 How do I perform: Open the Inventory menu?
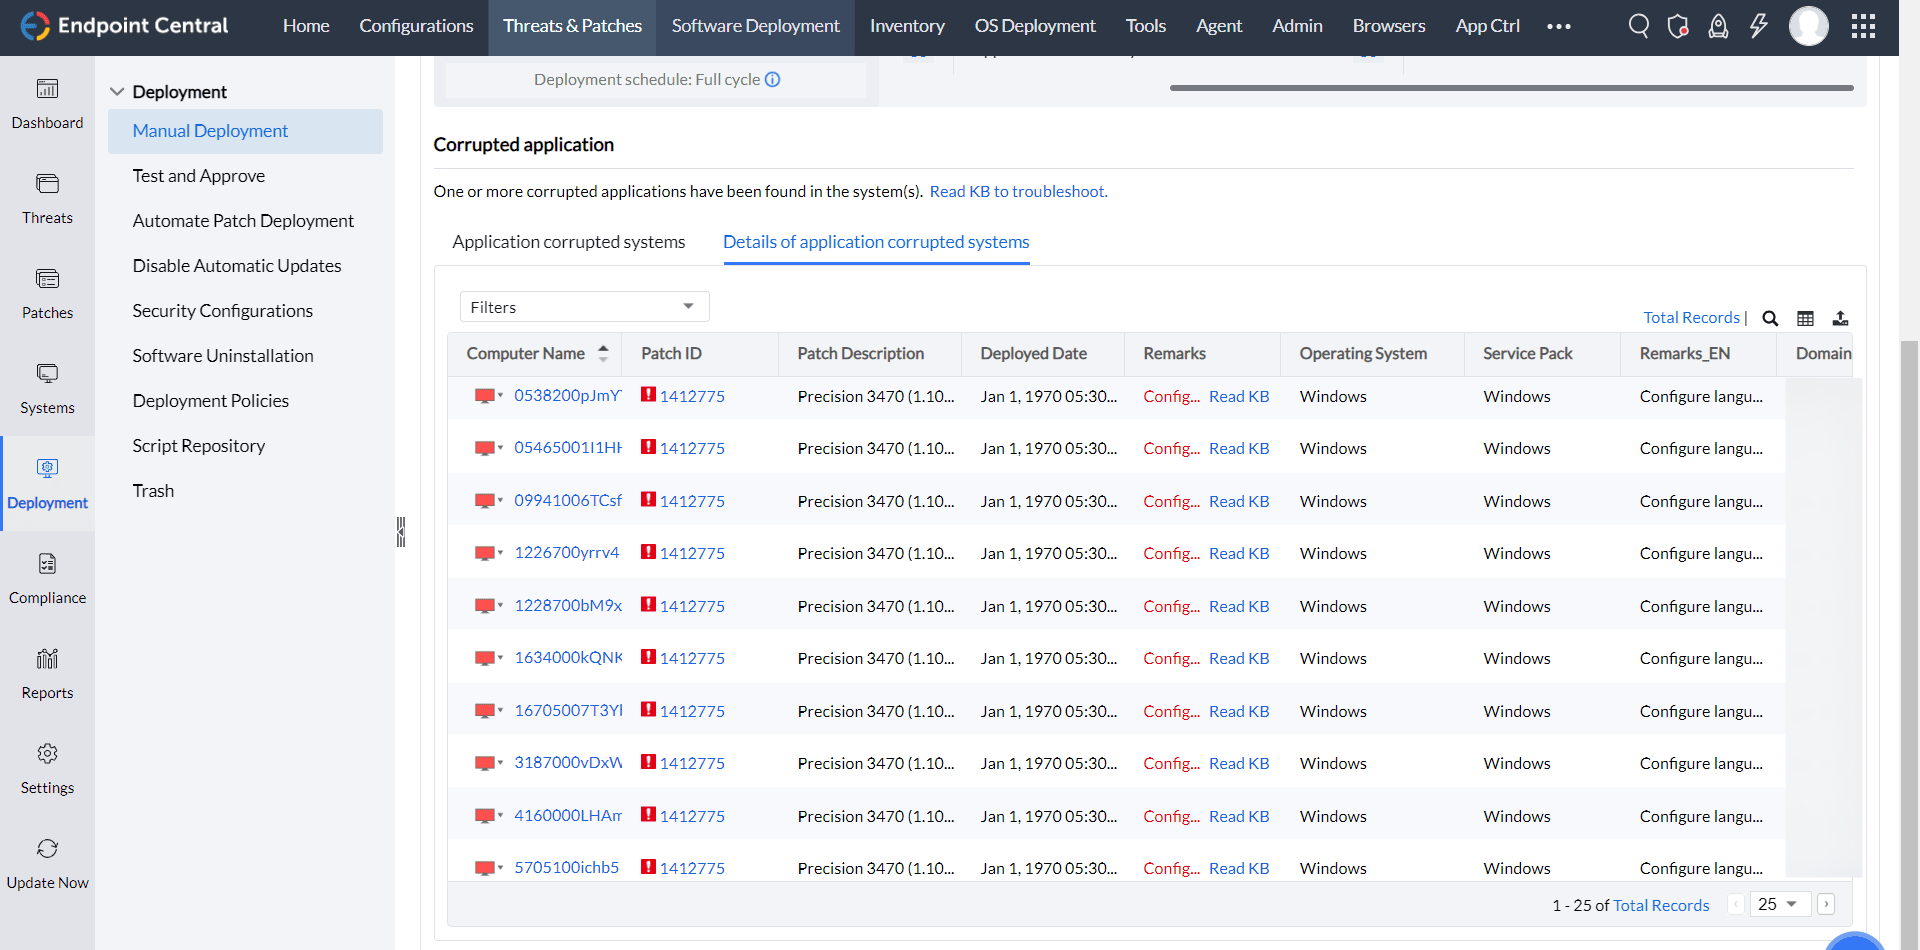(x=906, y=26)
